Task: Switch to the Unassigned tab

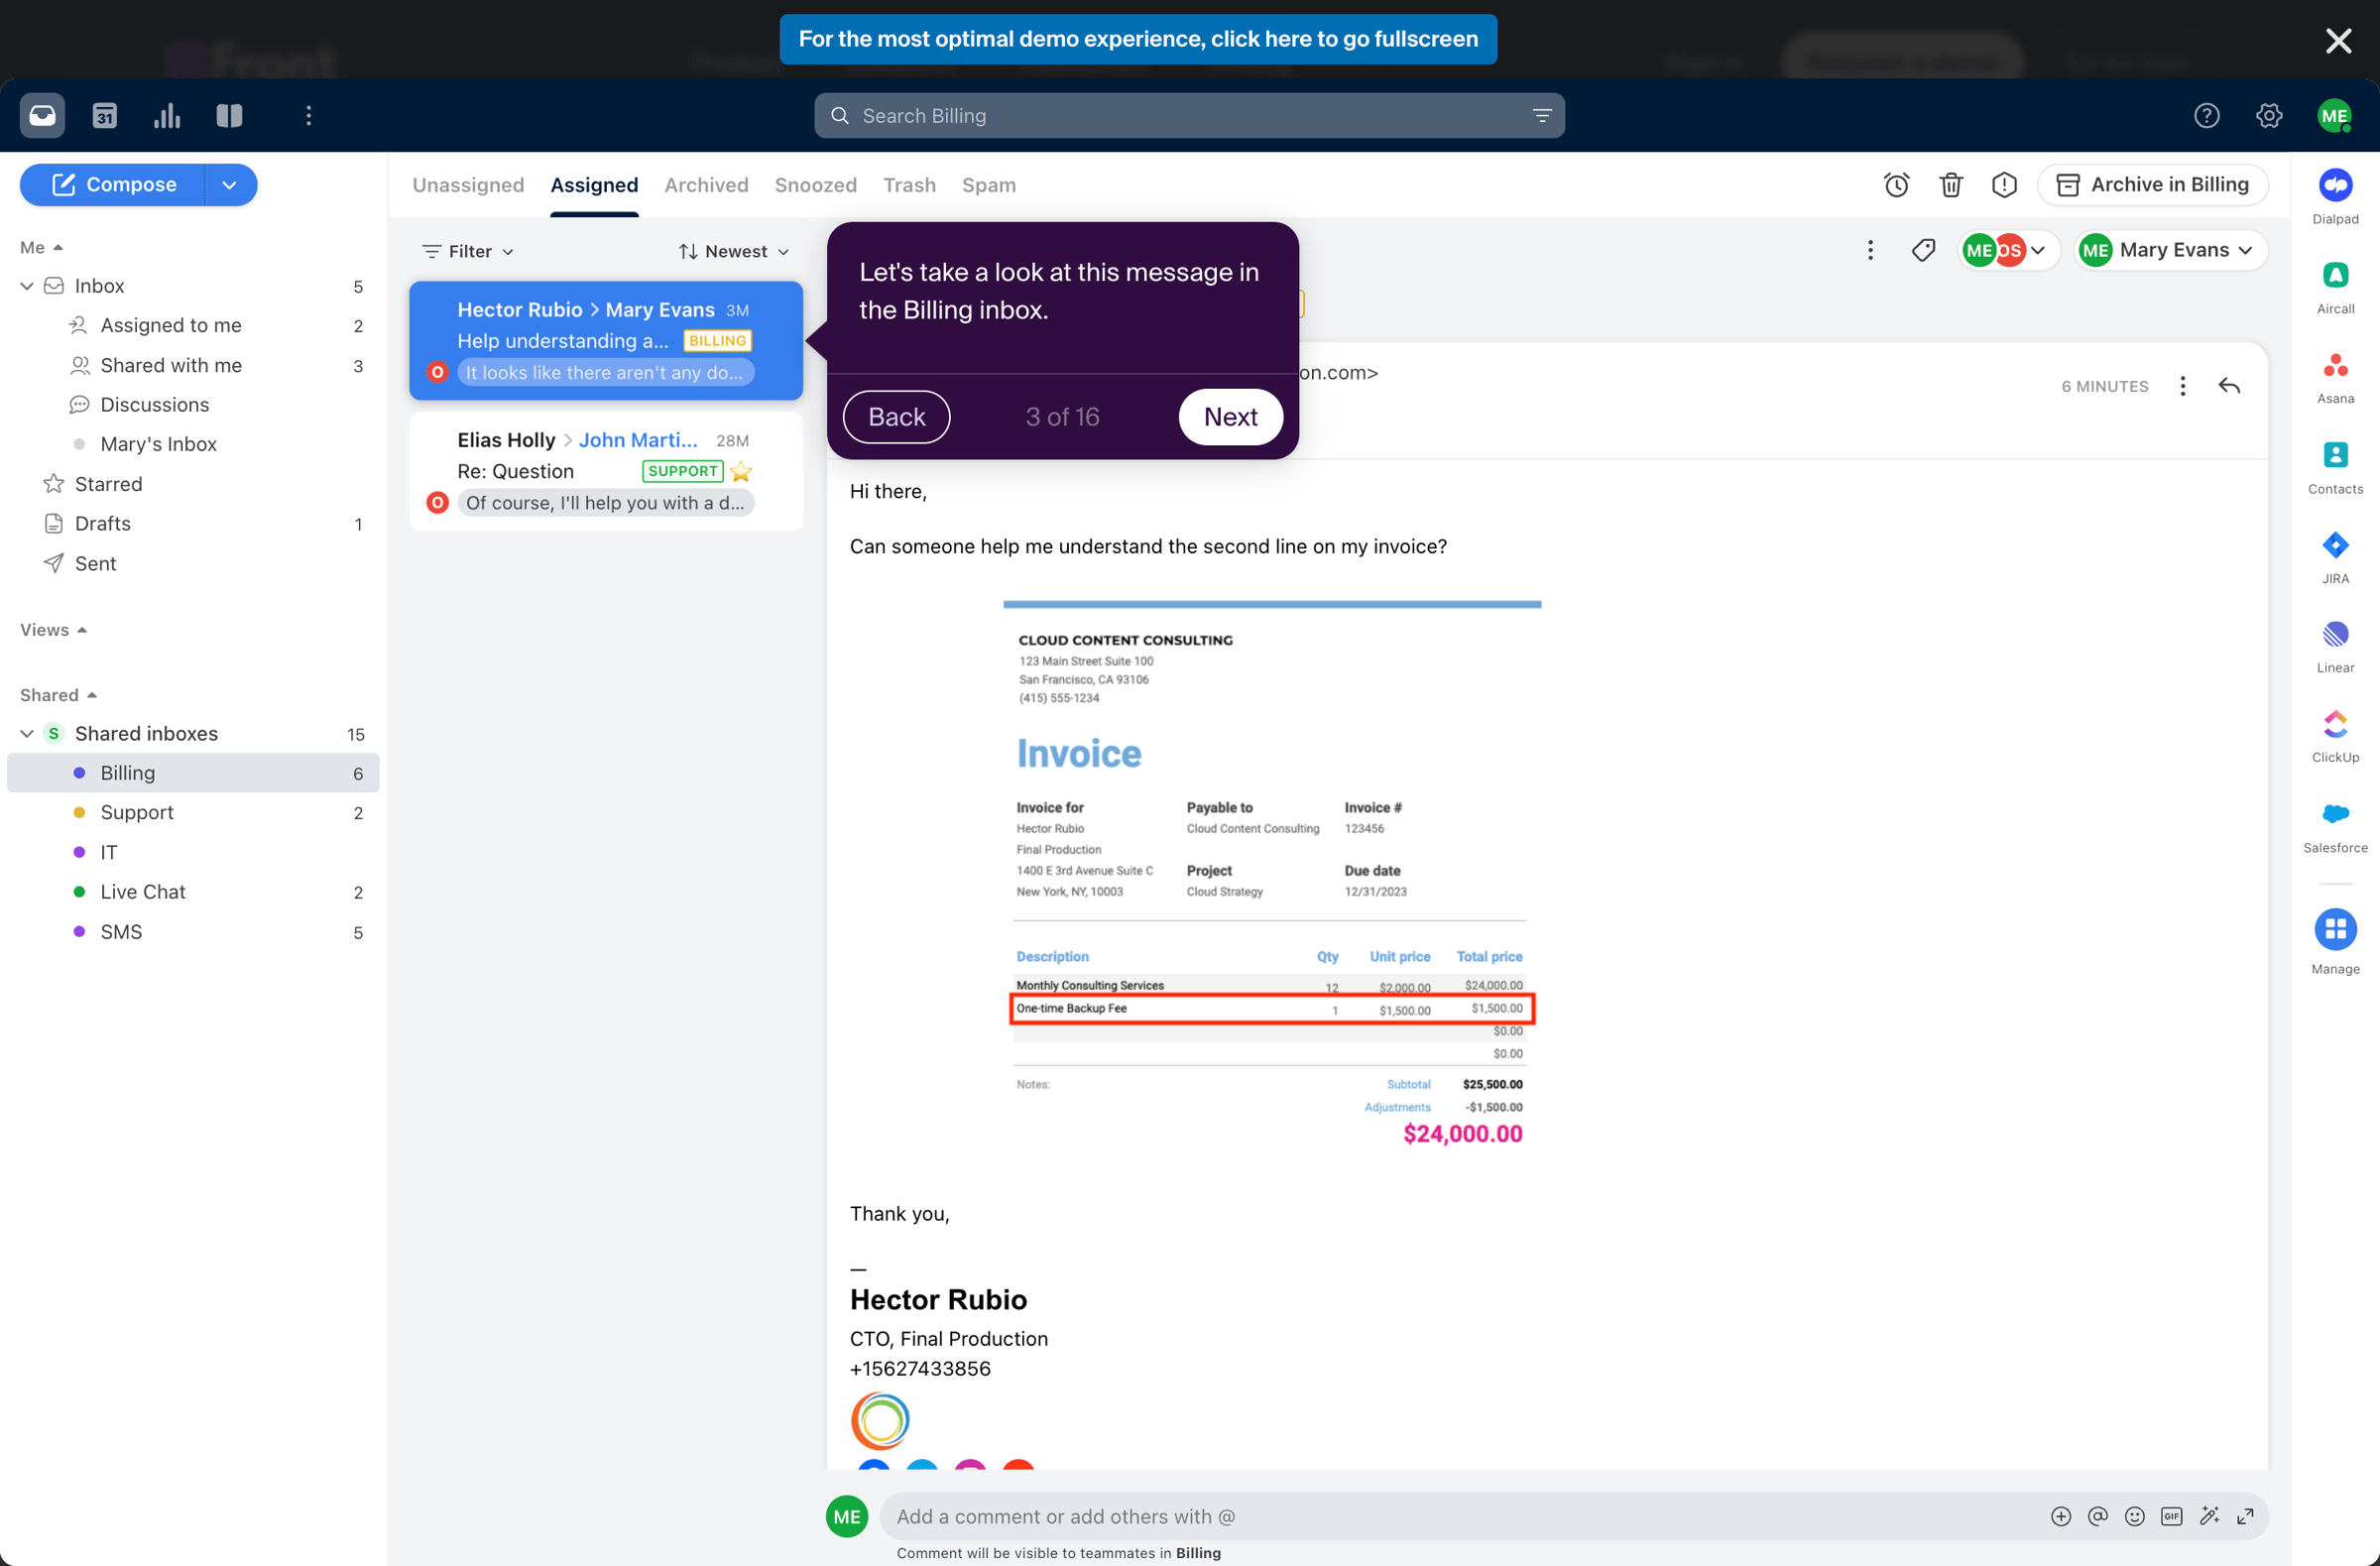Action: [468, 185]
